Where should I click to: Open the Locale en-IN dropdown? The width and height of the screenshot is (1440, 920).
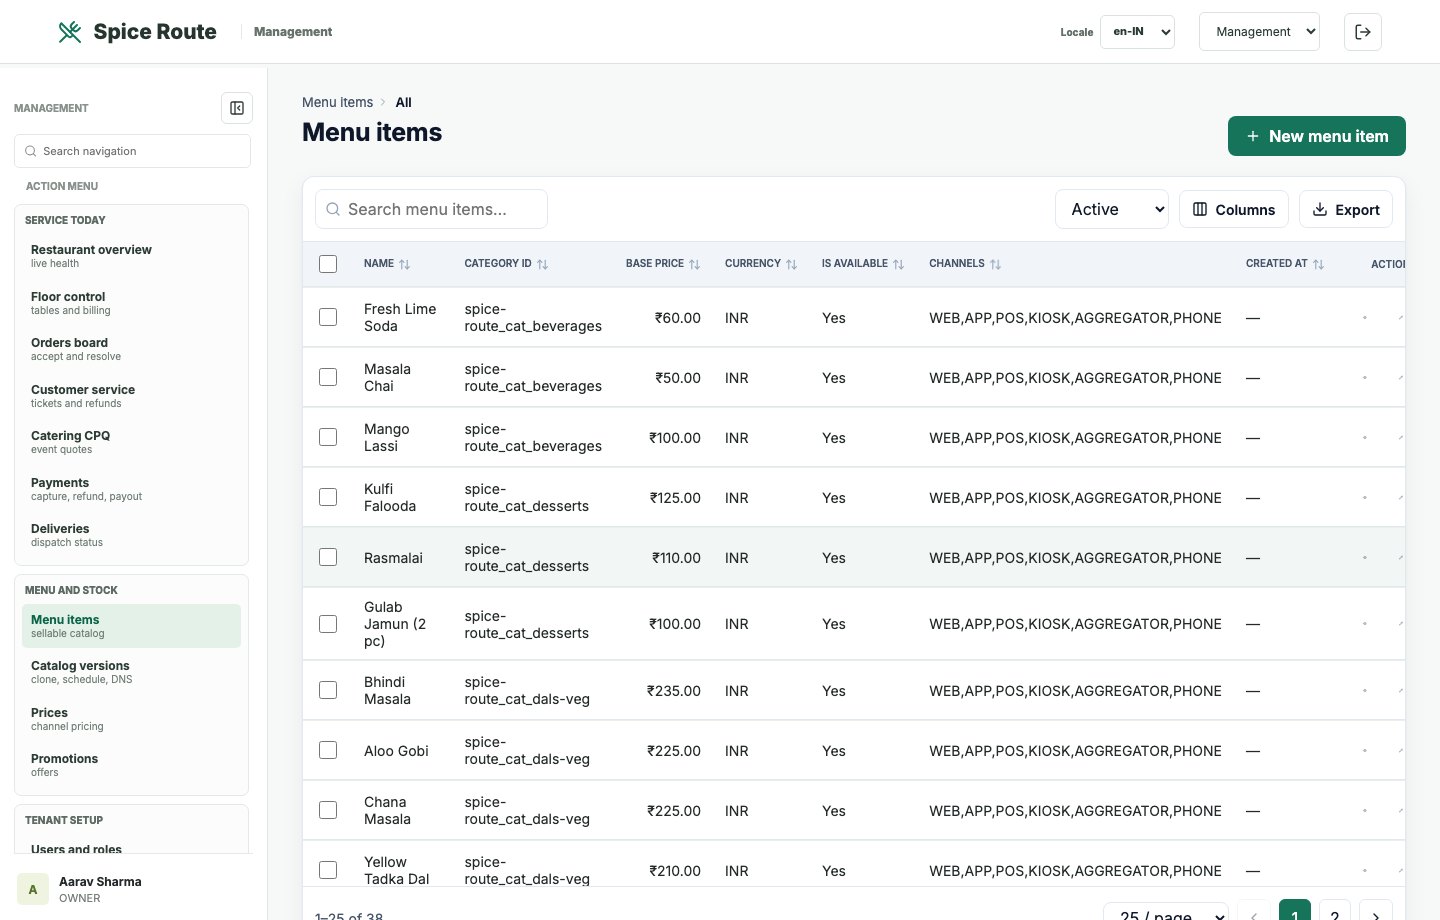(1137, 32)
